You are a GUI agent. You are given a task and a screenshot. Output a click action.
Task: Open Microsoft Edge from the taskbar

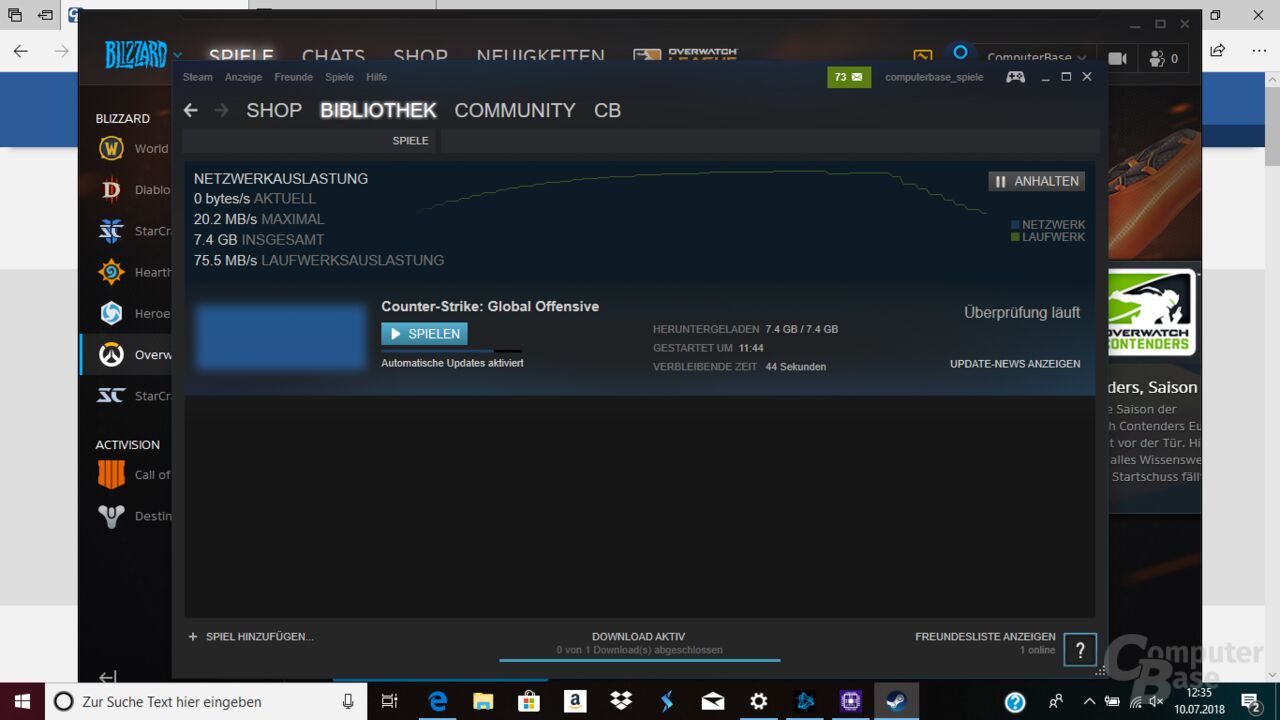tap(437, 701)
